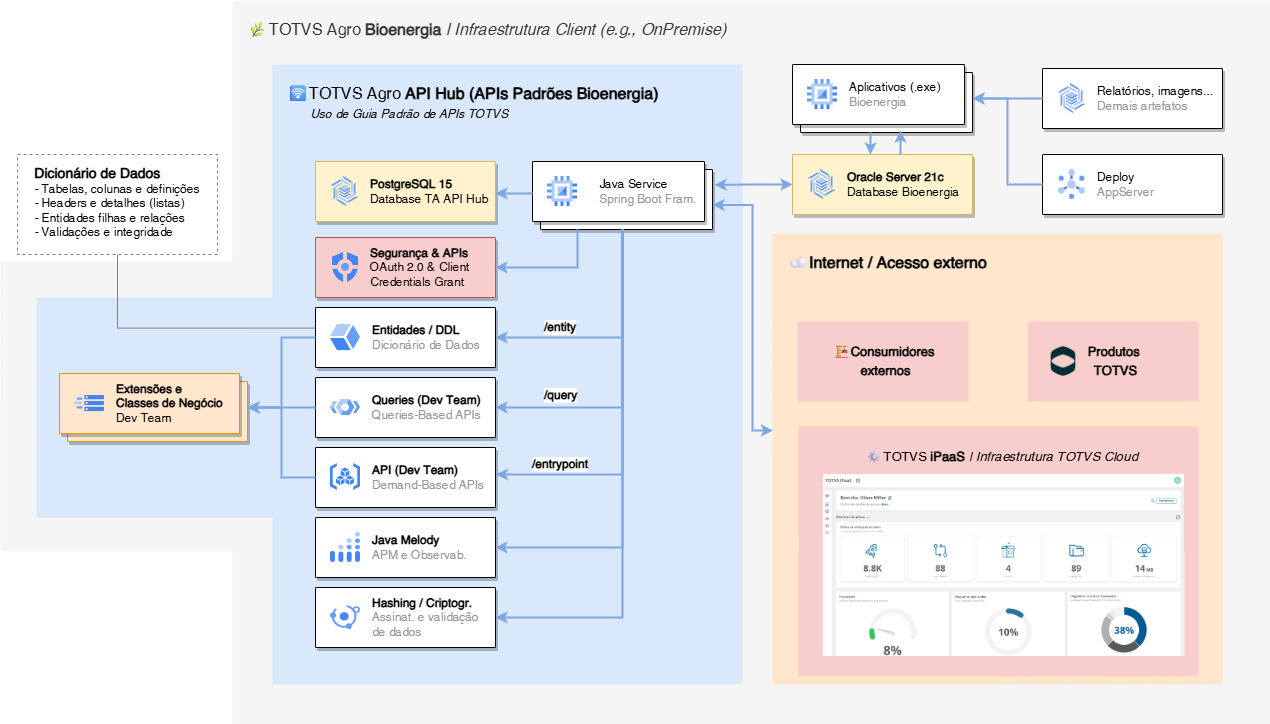The height and width of the screenshot is (724, 1270).
Task: Click 'Assinat. e validação de dados' caption
Action: tap(425, 624)
